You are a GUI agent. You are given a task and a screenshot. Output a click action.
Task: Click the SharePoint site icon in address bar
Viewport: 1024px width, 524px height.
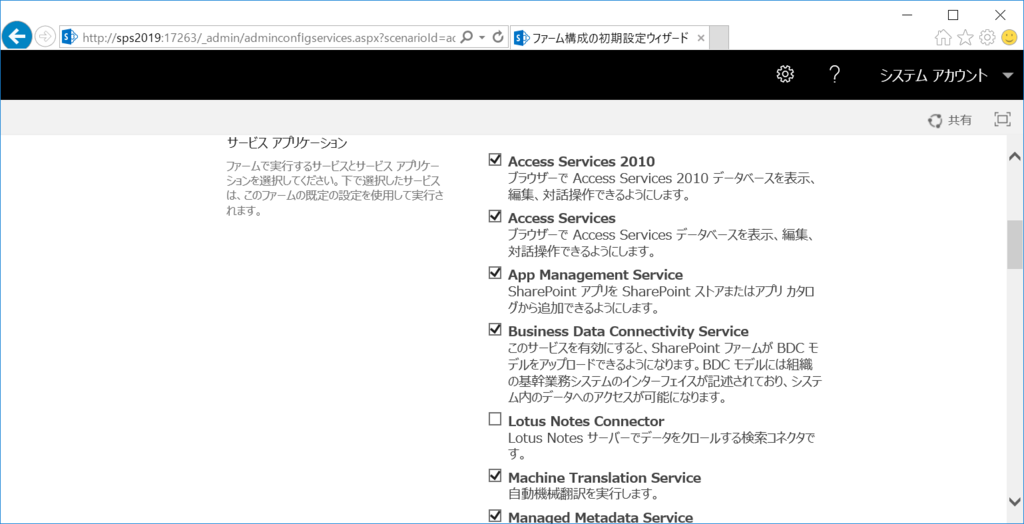point(70,37)
